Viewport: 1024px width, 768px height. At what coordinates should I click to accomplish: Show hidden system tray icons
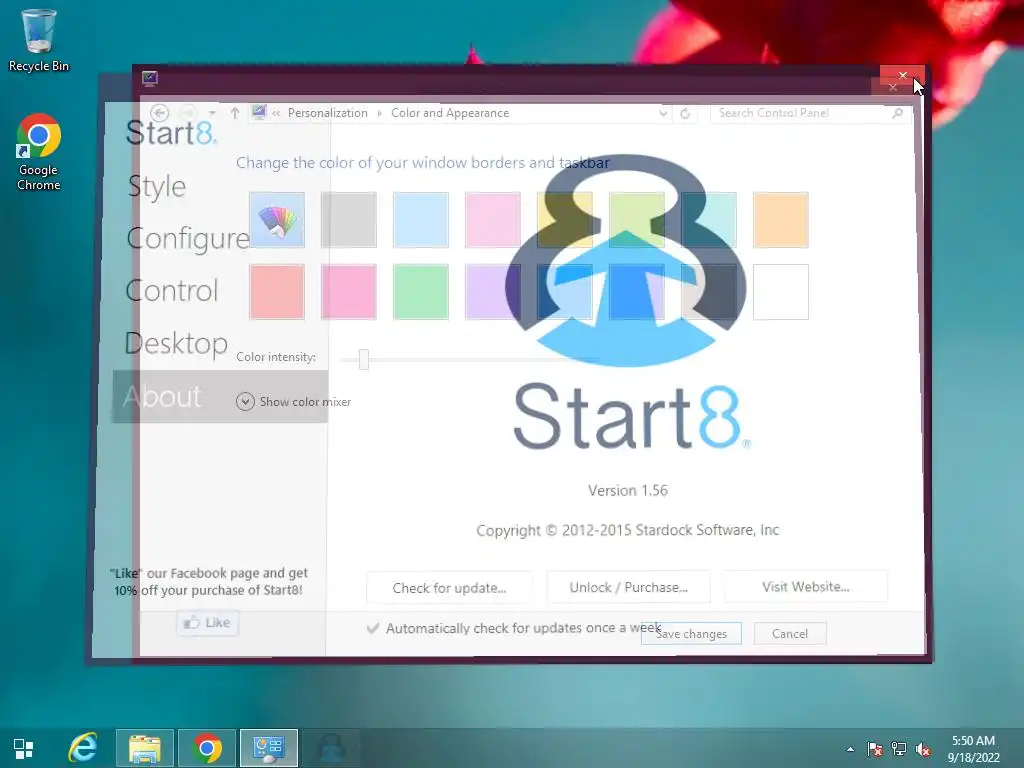[x=850, y=749]
